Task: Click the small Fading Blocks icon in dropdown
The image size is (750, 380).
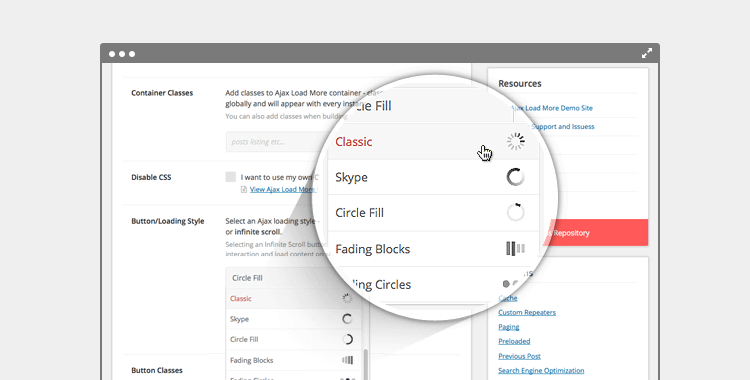Action: coord(348,360)
